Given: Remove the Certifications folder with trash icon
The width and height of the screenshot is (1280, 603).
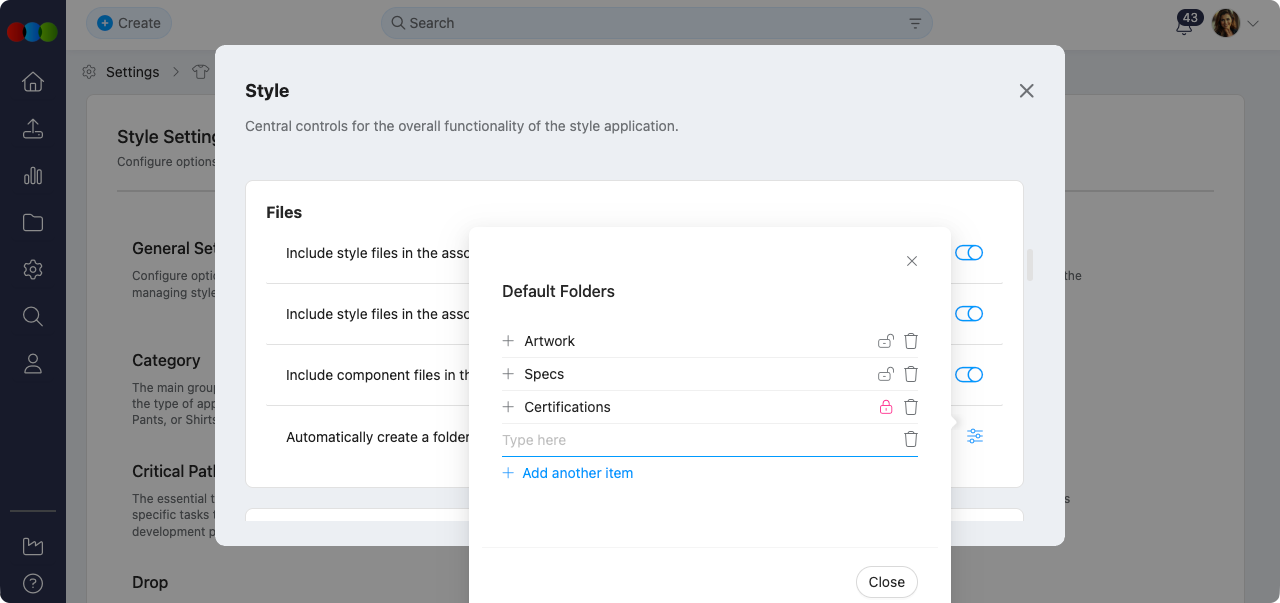Looking at the screenshot, I should click(x=910, y=407).
